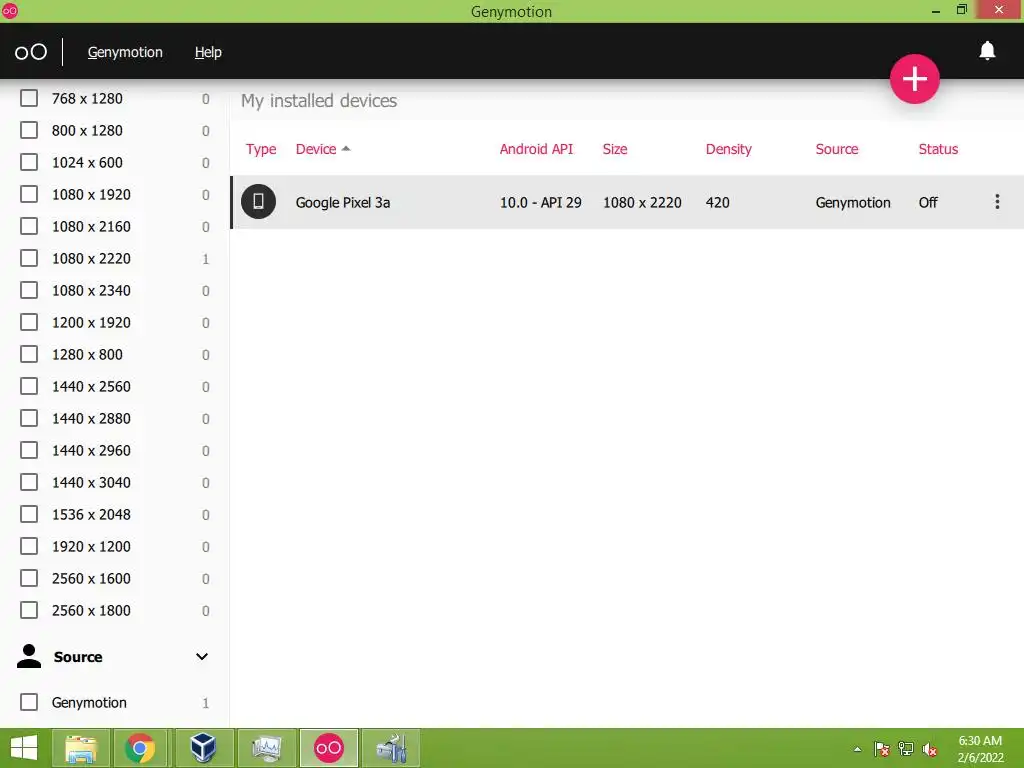1024x768 pixels.
Task: Toggle the 1440 x 3040 checkbox
Action: coord(29,483)
